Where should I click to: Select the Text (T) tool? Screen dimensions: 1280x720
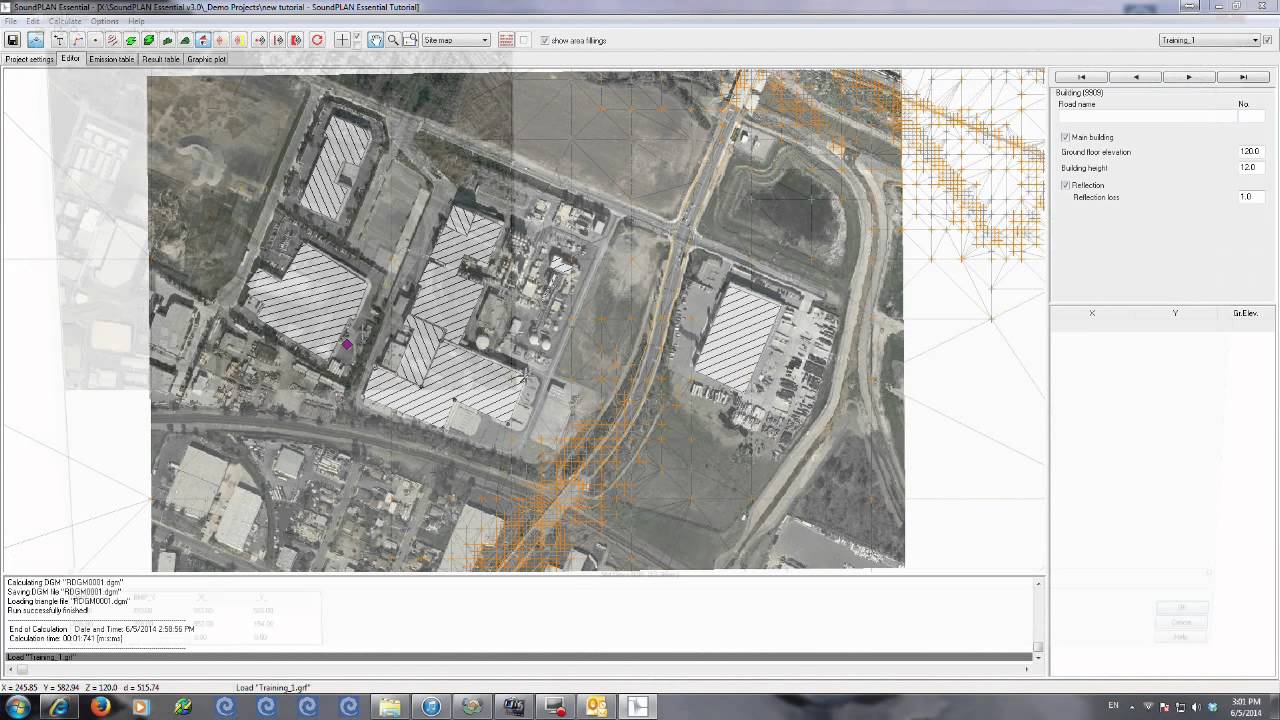tap(59, 40)
